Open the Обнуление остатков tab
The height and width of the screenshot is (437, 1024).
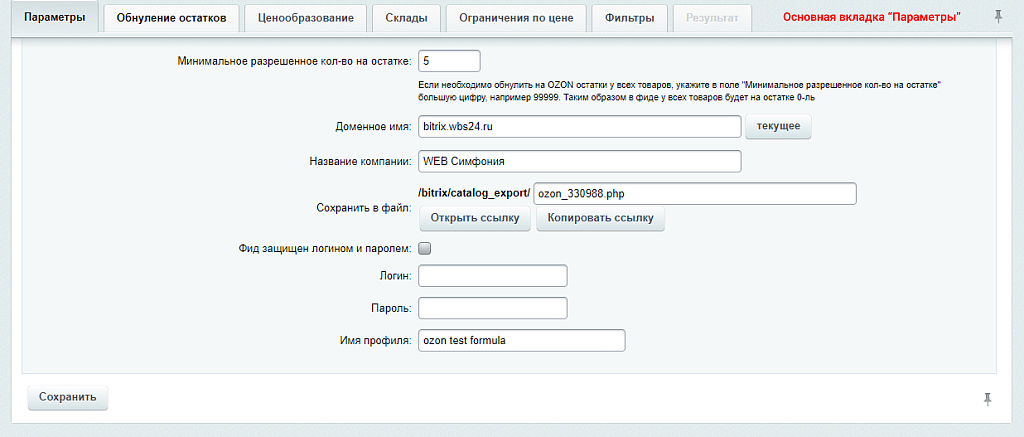click(172, 18)
